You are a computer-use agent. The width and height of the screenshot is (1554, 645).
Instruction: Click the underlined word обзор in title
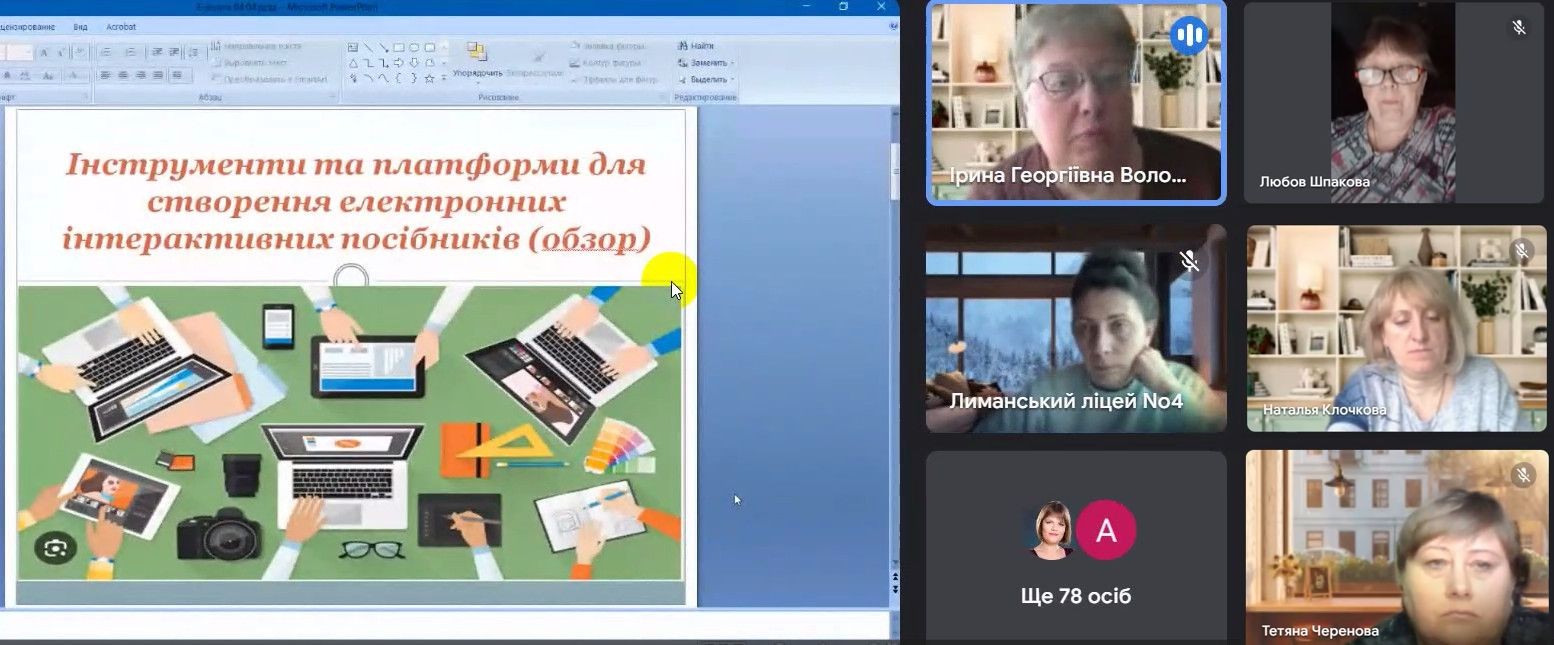pyautogui.click(x=588, y=239)
